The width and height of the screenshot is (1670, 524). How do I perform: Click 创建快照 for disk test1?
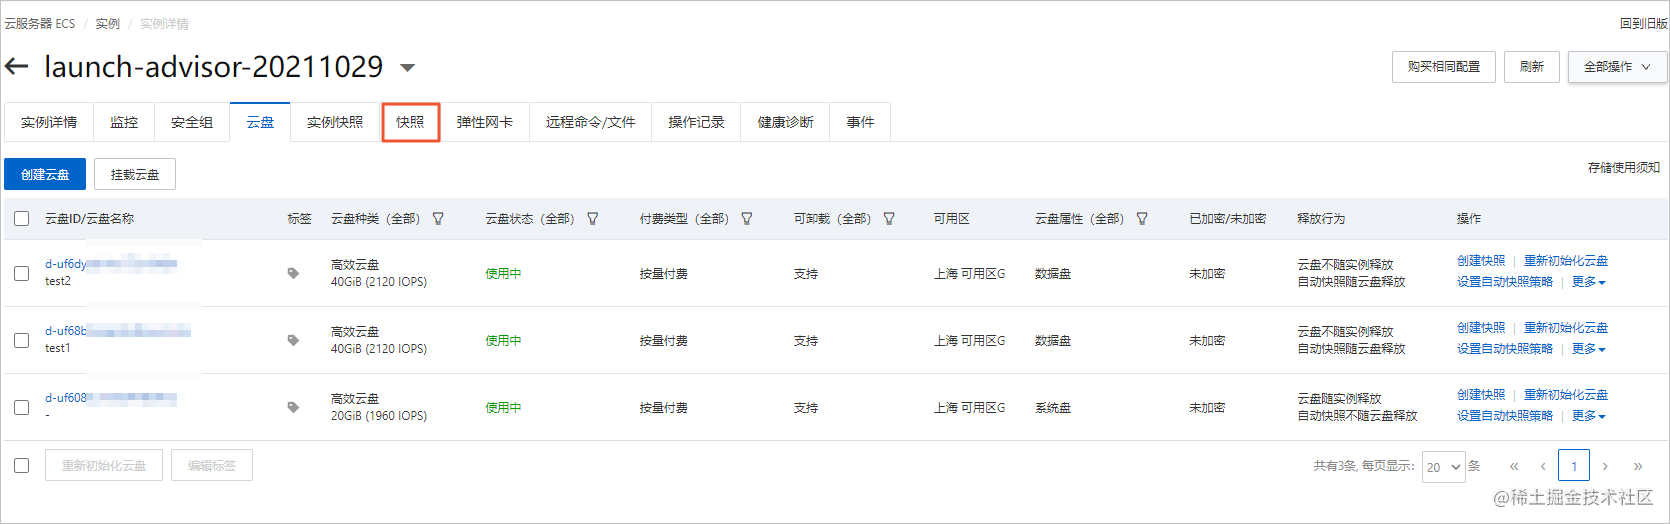tap(1481, 328)
